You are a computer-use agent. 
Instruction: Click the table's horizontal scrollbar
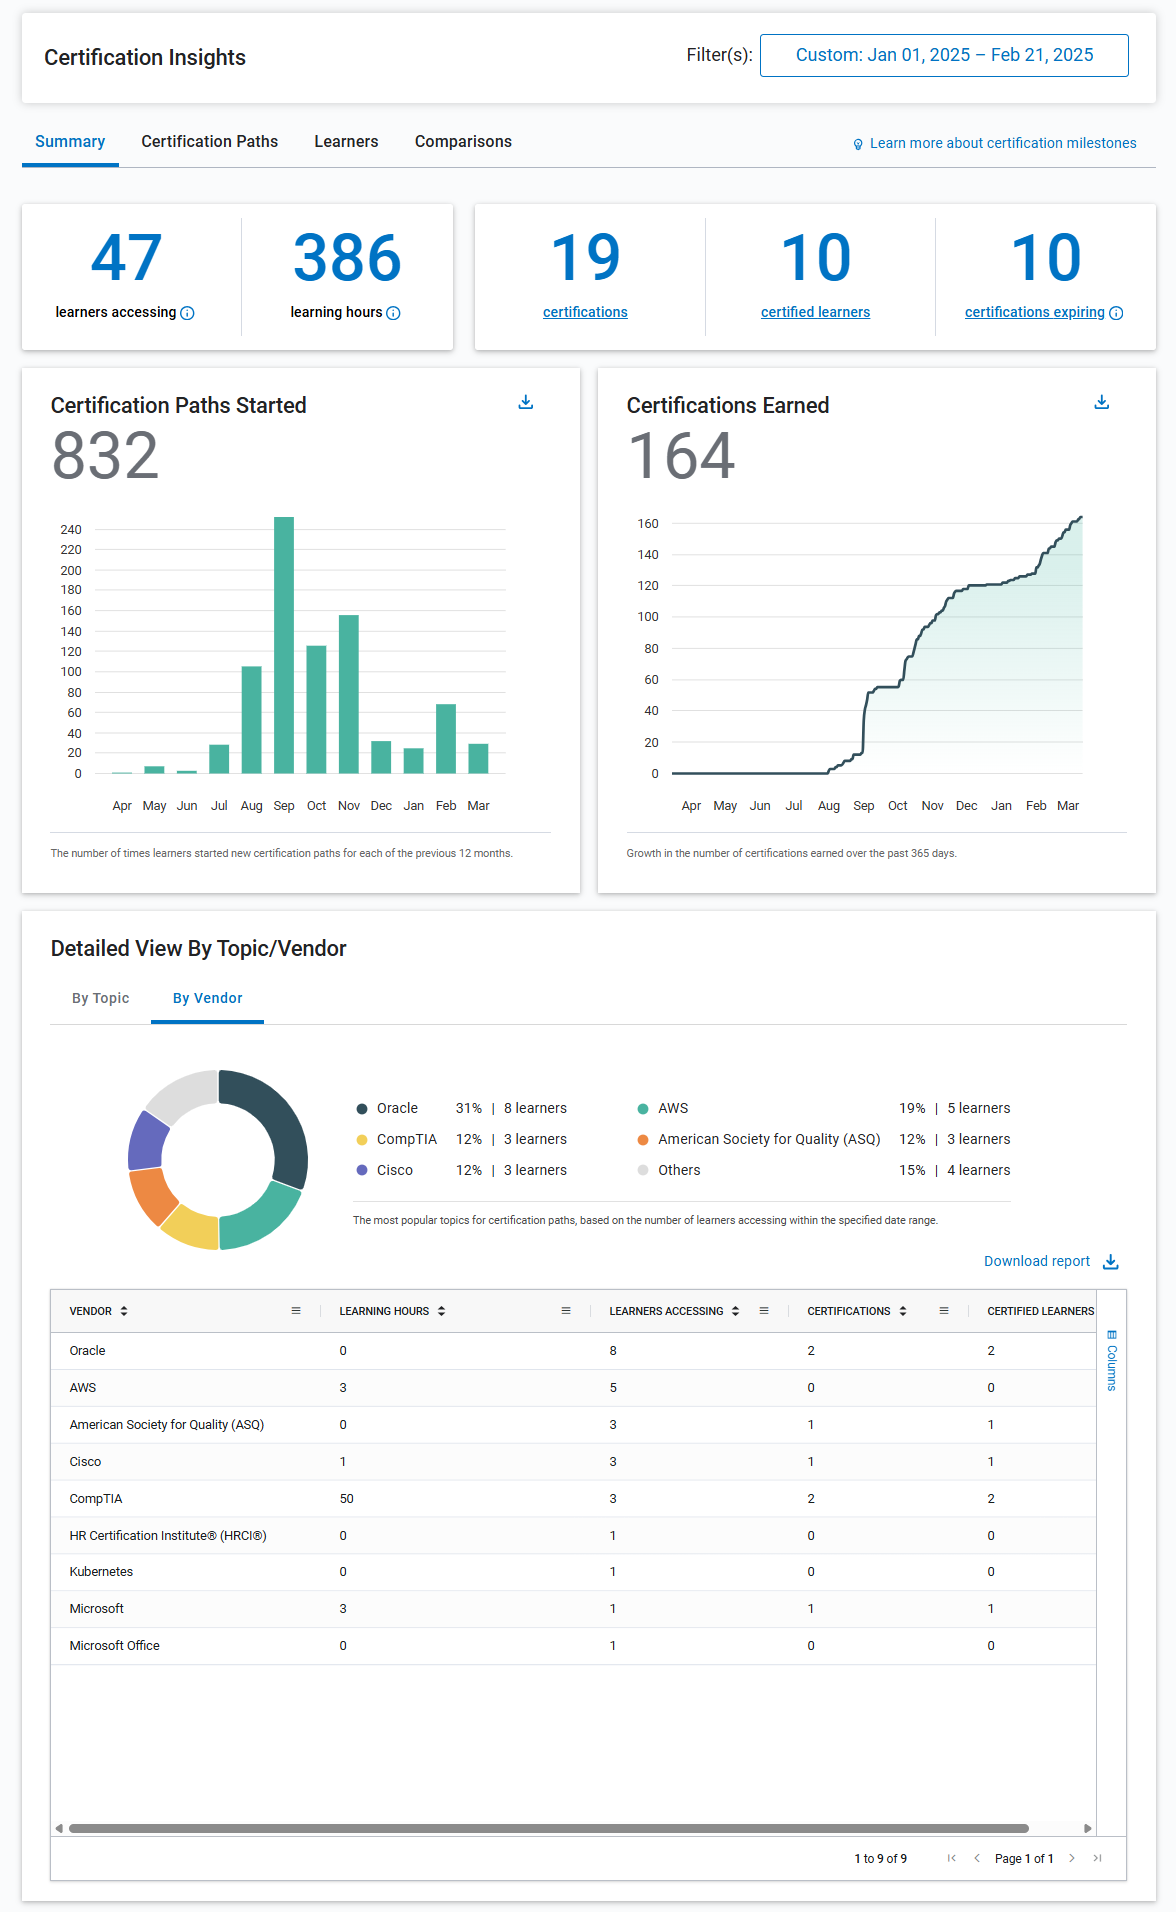(548, 1828)
